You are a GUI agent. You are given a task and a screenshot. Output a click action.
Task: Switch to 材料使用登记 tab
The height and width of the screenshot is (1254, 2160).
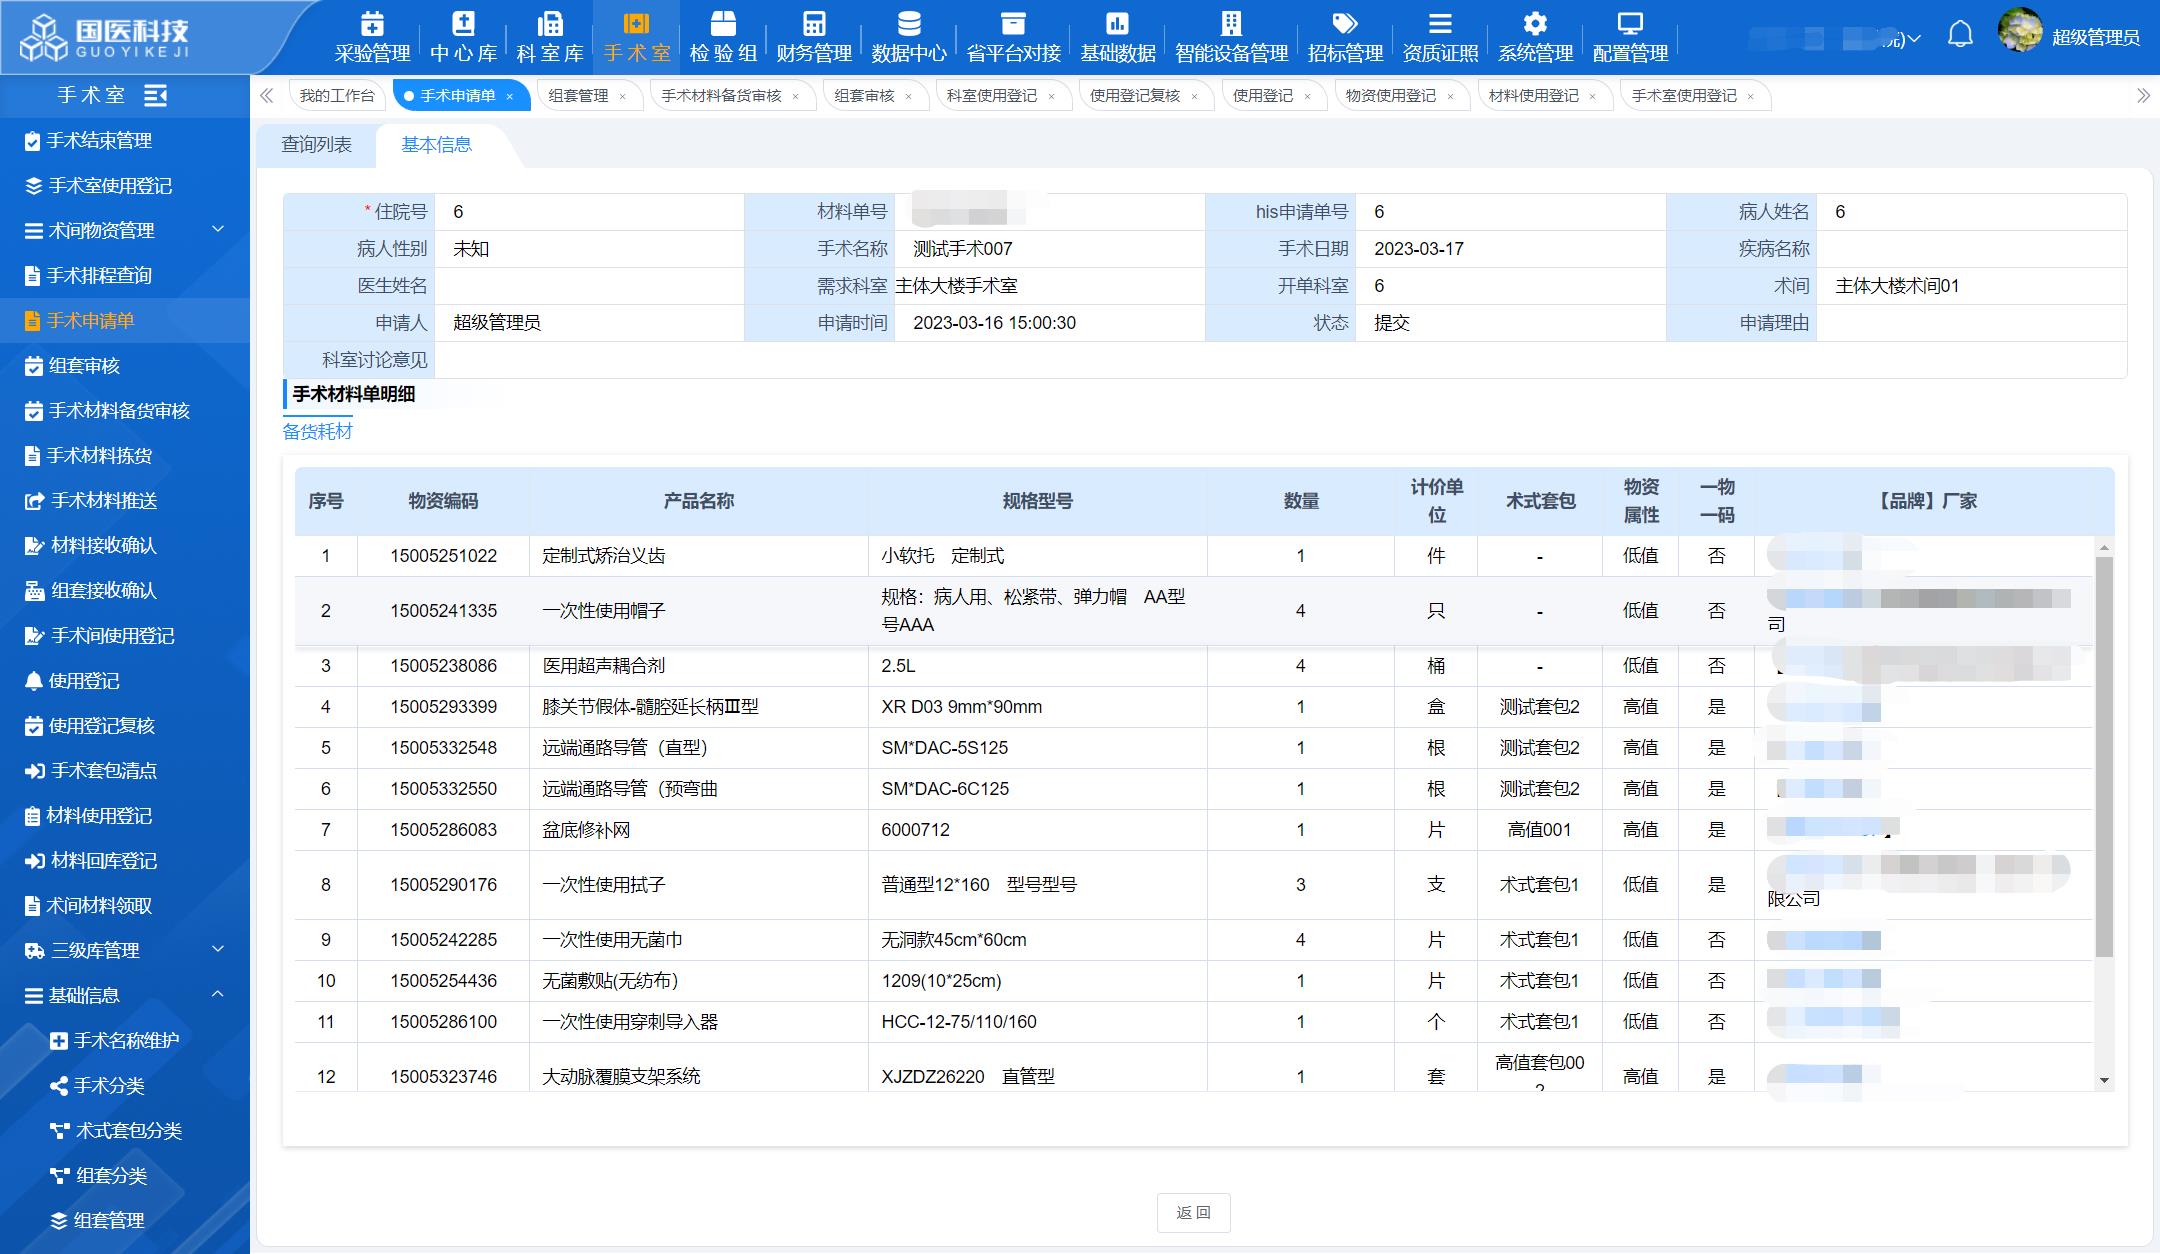click(x=1533, y=96)
